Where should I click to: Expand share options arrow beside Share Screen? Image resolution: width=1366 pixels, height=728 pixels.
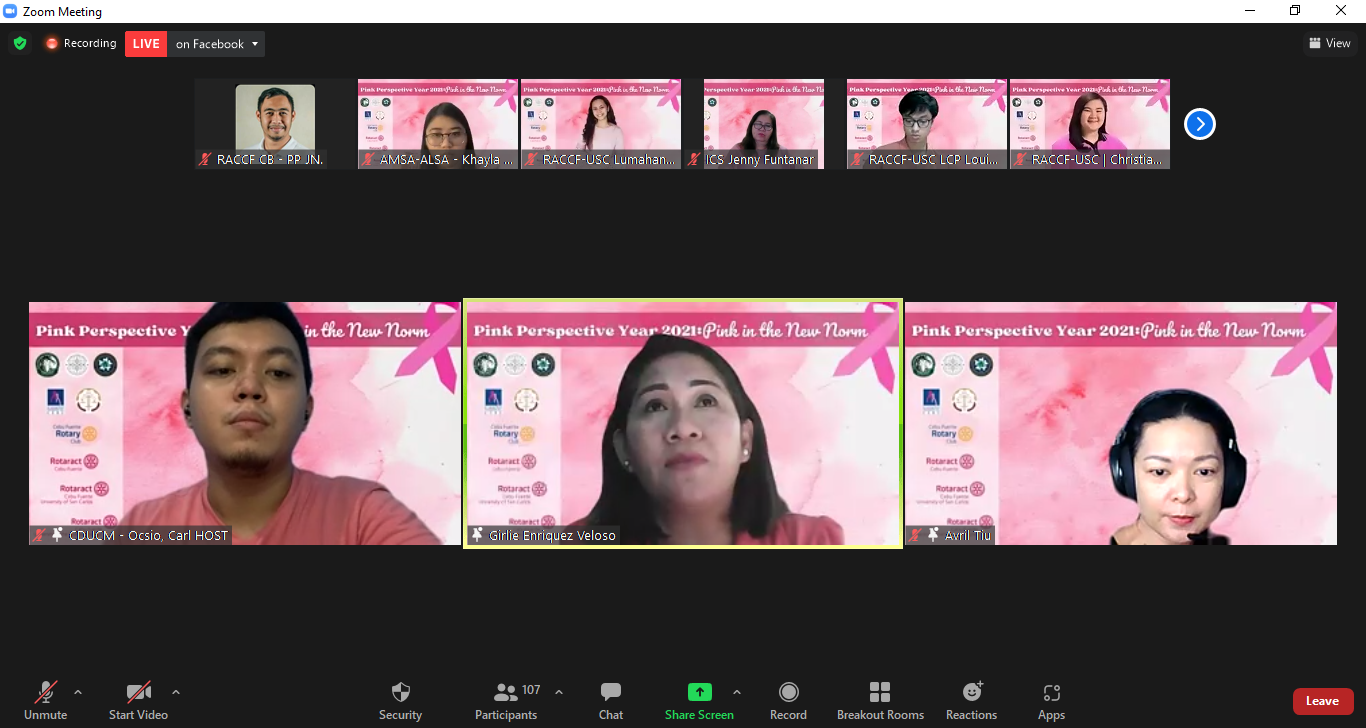(x=737, y=692)
